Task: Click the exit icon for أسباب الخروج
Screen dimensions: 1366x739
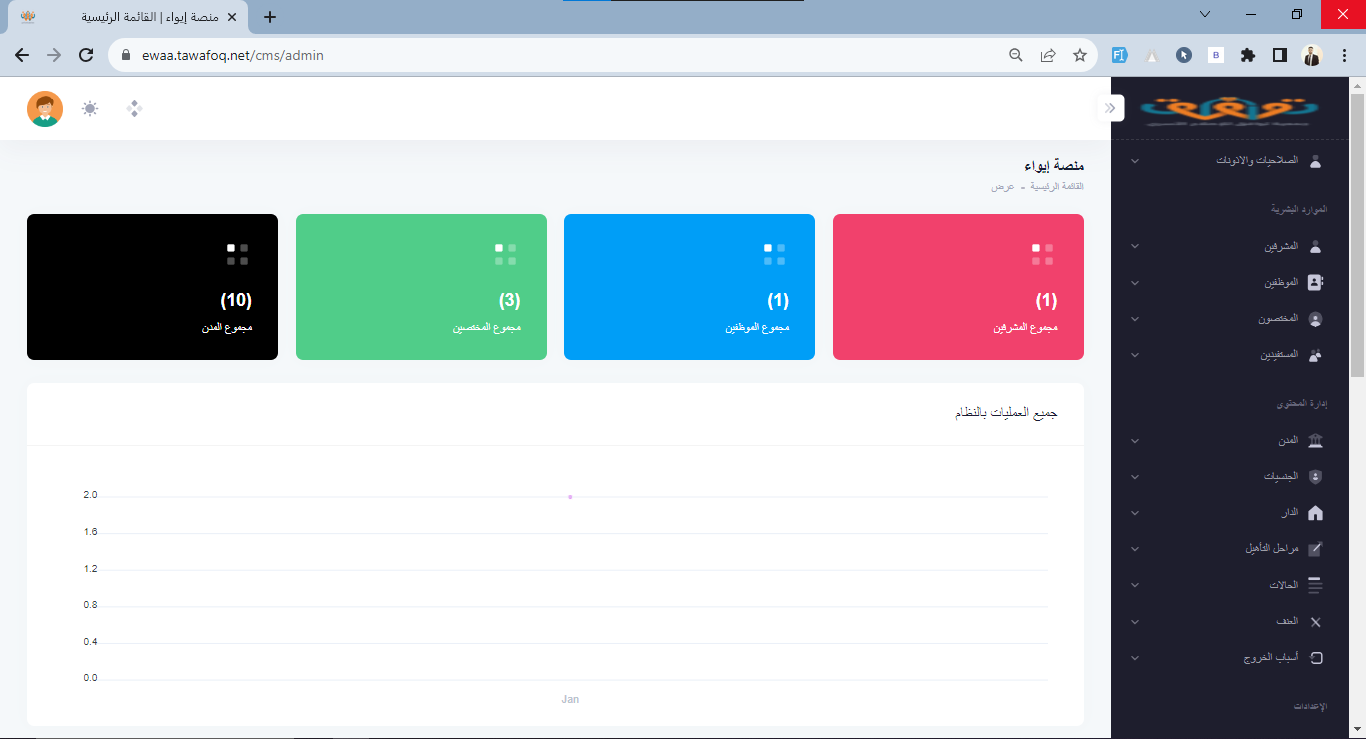Action: pyautogui.click(x=1315, y=658)
